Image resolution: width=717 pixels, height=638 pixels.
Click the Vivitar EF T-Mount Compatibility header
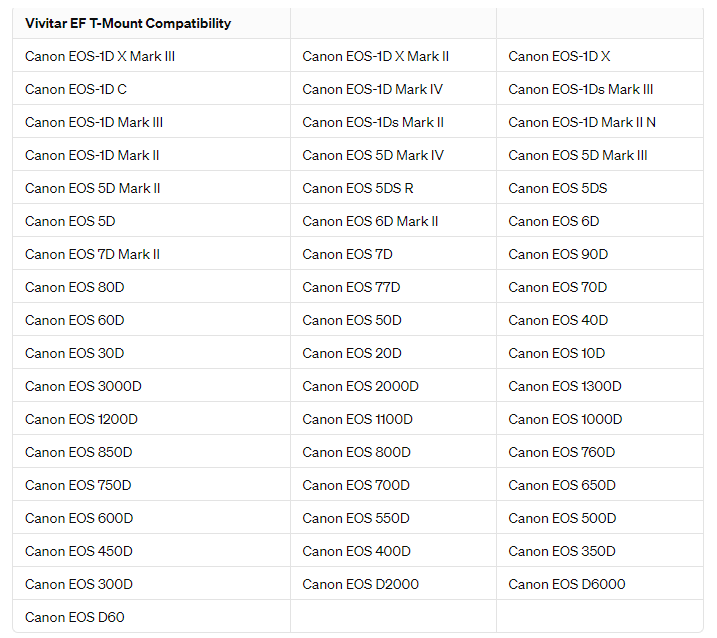tap(128, 23)
